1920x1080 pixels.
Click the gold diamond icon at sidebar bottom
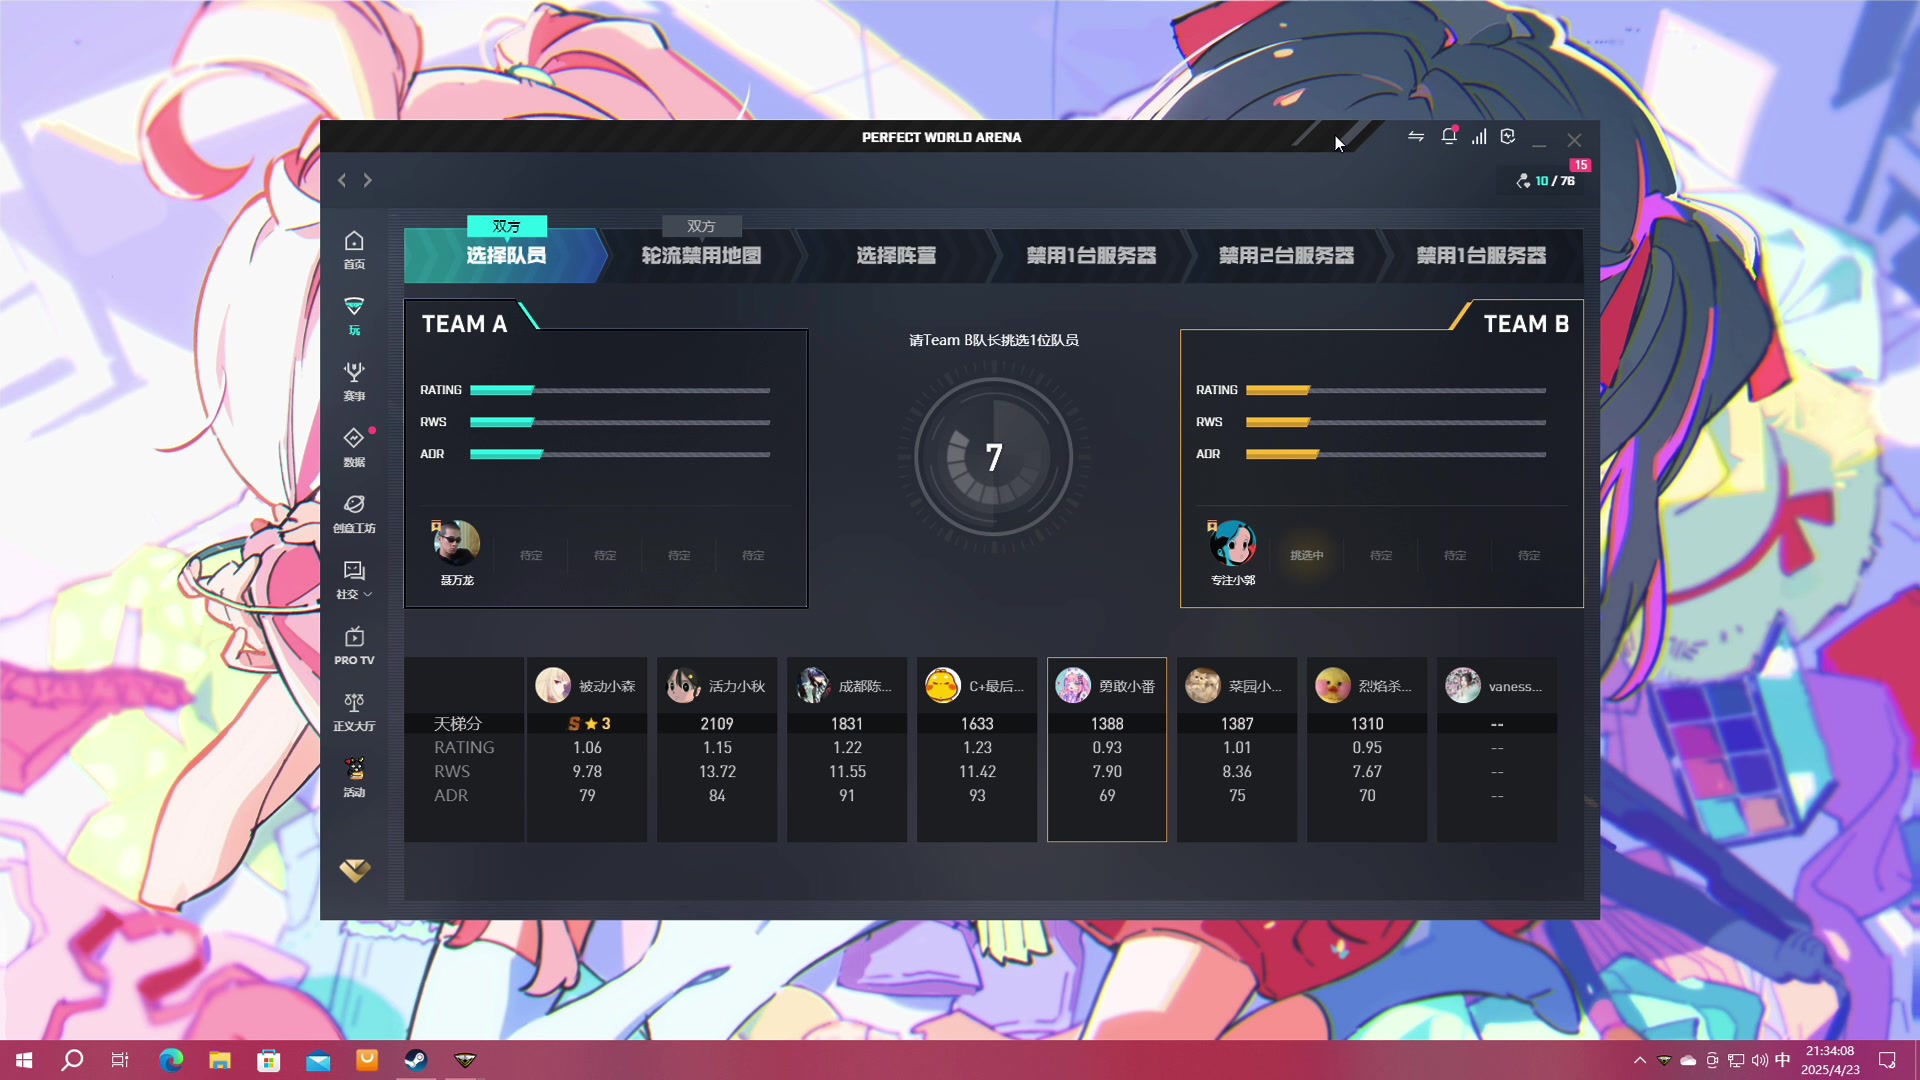pos(354,870)
